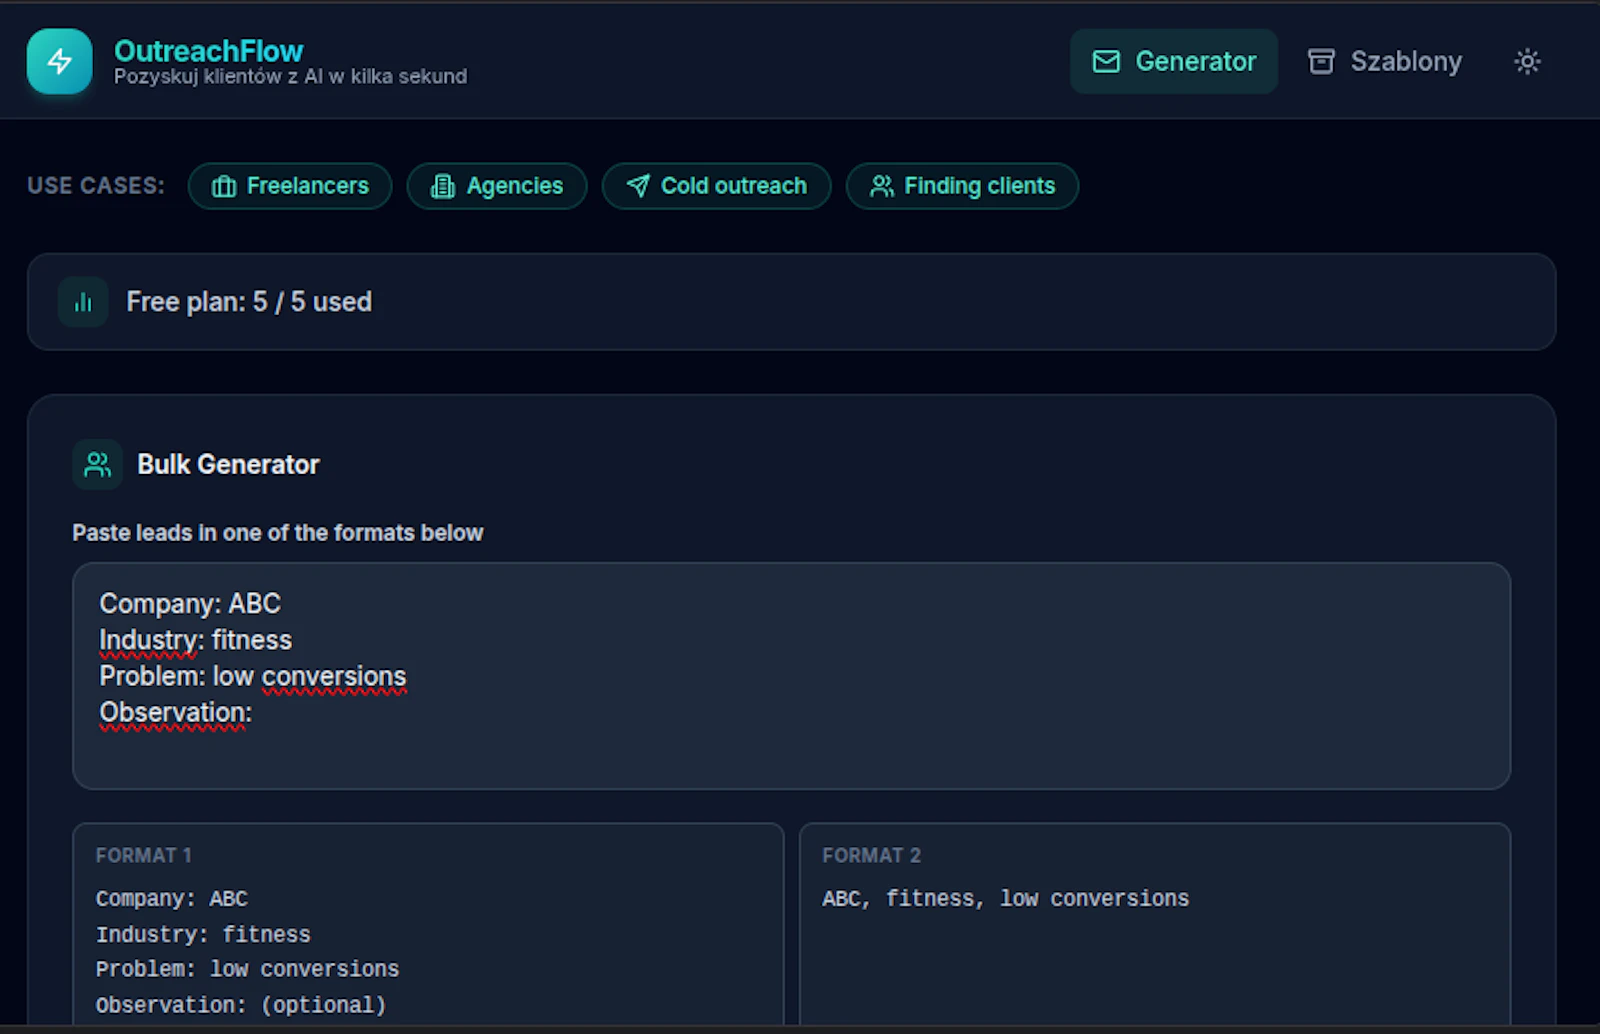The image size is (1600, 1034).
Task: Click the bar chart icon on Free plan card
Action: (82, 301)
